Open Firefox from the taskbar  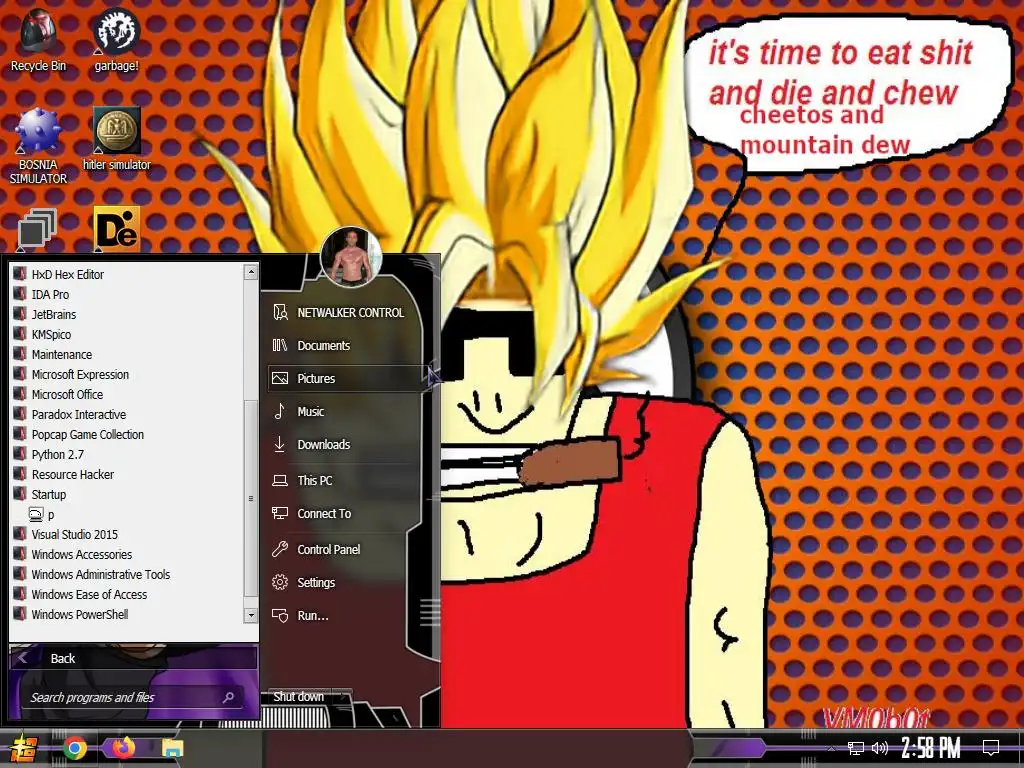pos(123,748)
